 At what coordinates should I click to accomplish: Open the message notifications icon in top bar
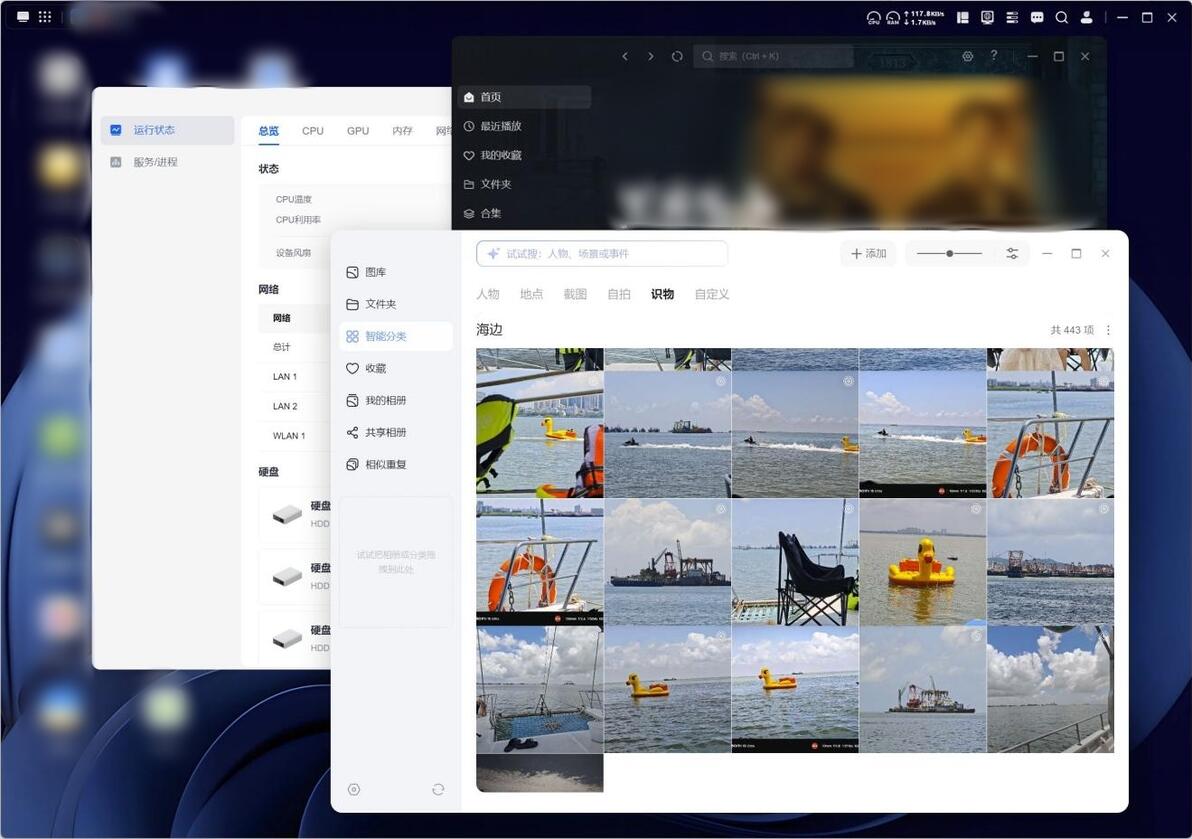[1037, 17]
